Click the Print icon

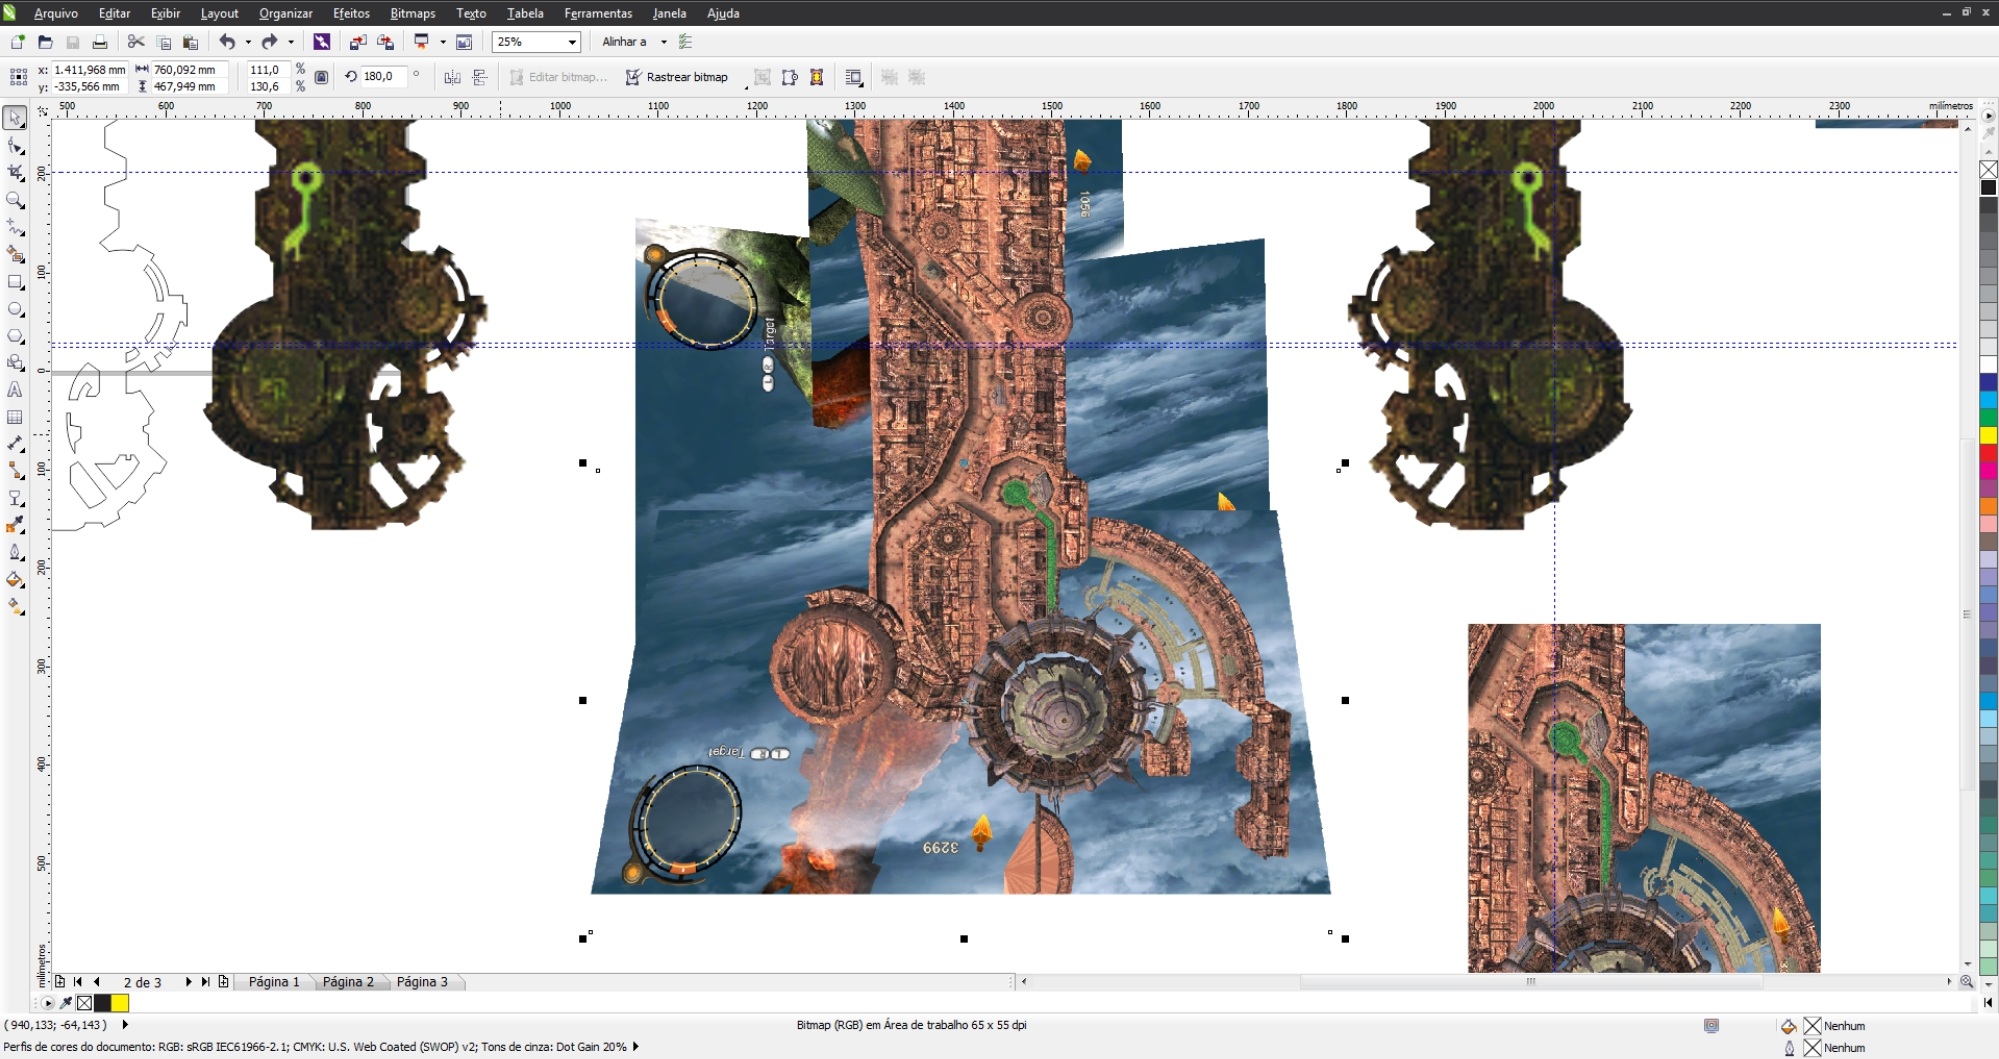point(100,42)
